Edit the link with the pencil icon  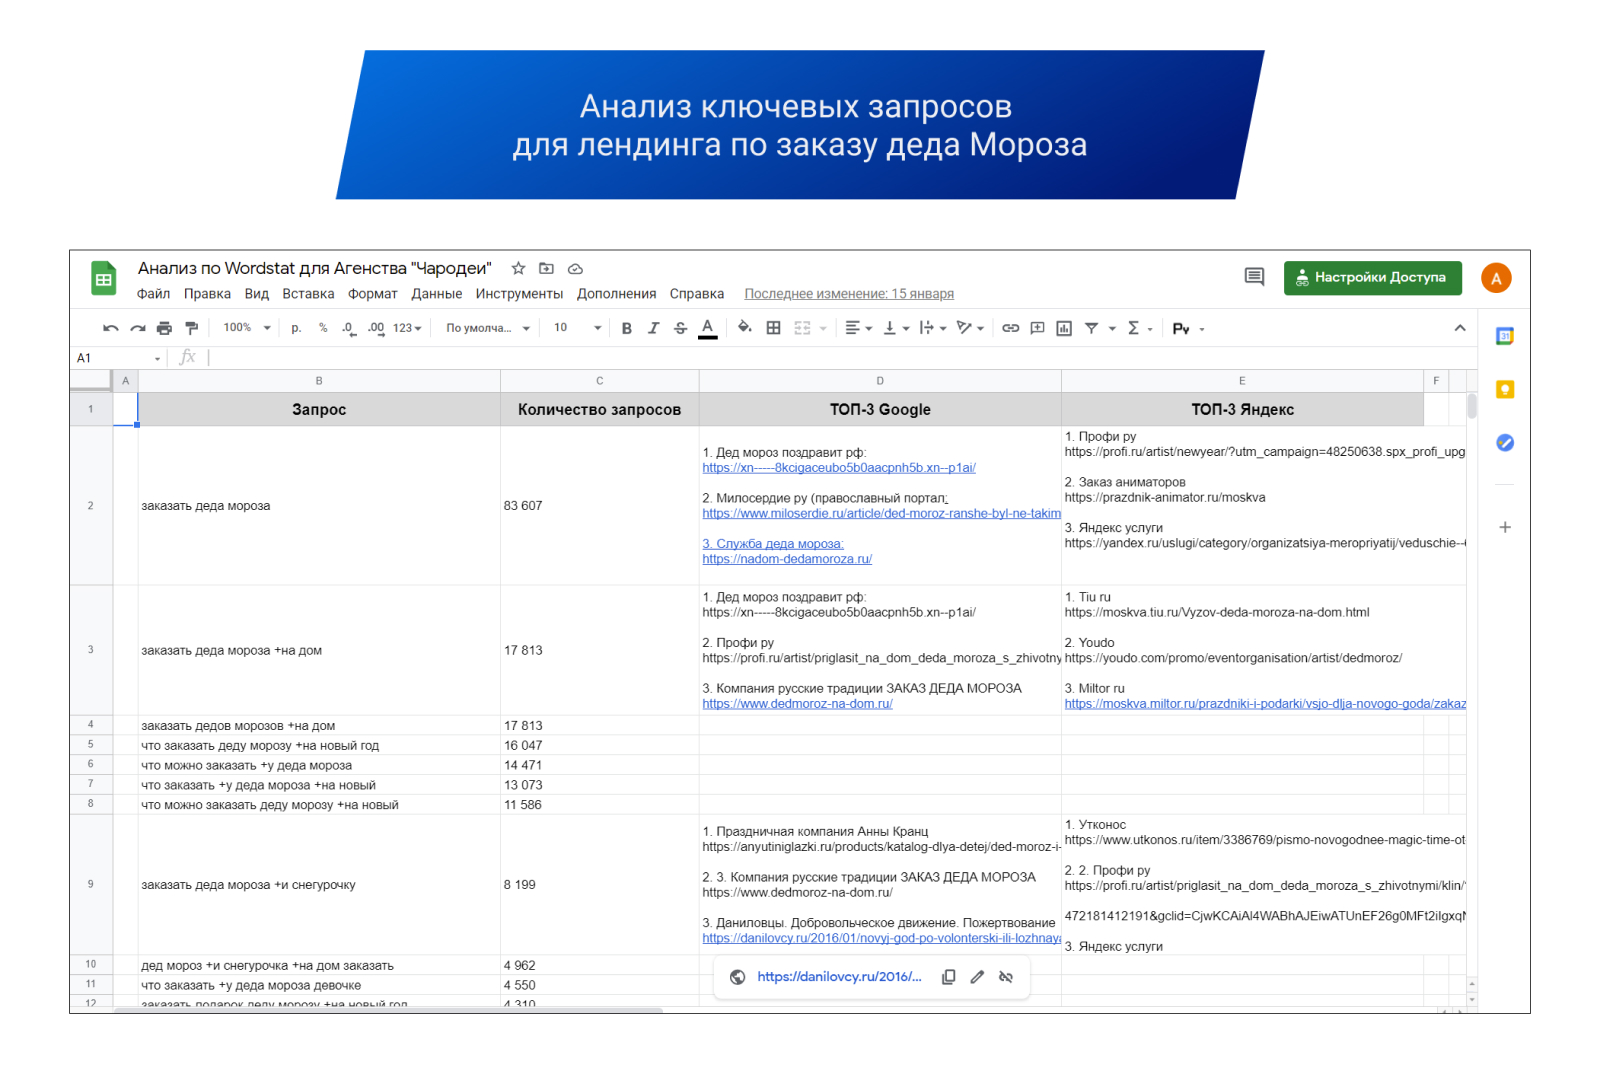pyautogui.click(x=977, y=977)
